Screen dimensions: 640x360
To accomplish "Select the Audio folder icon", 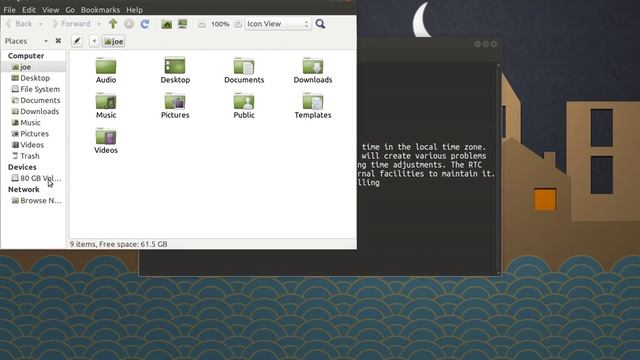I will tap(106, 65).
